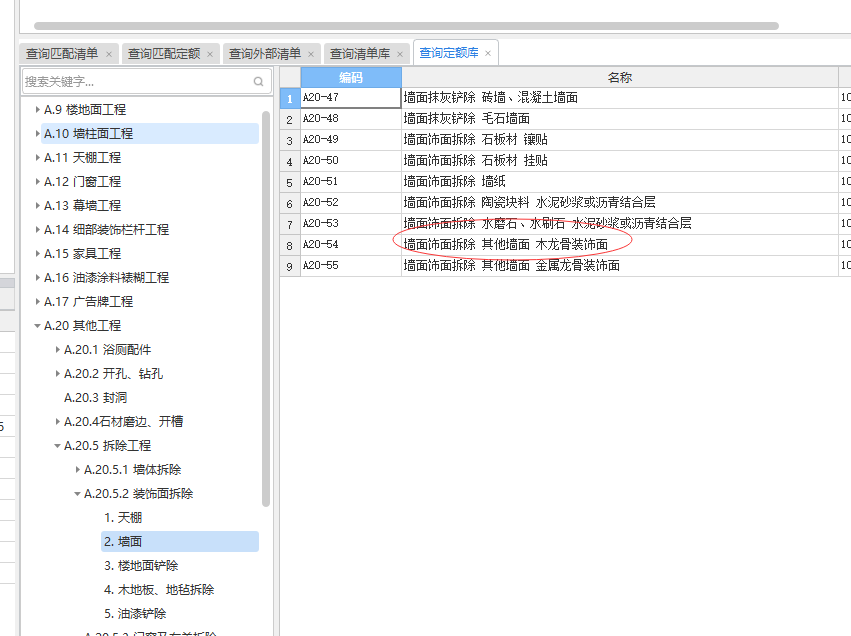Expand A.9 楼地面工程 arrow

pos(37,110)
